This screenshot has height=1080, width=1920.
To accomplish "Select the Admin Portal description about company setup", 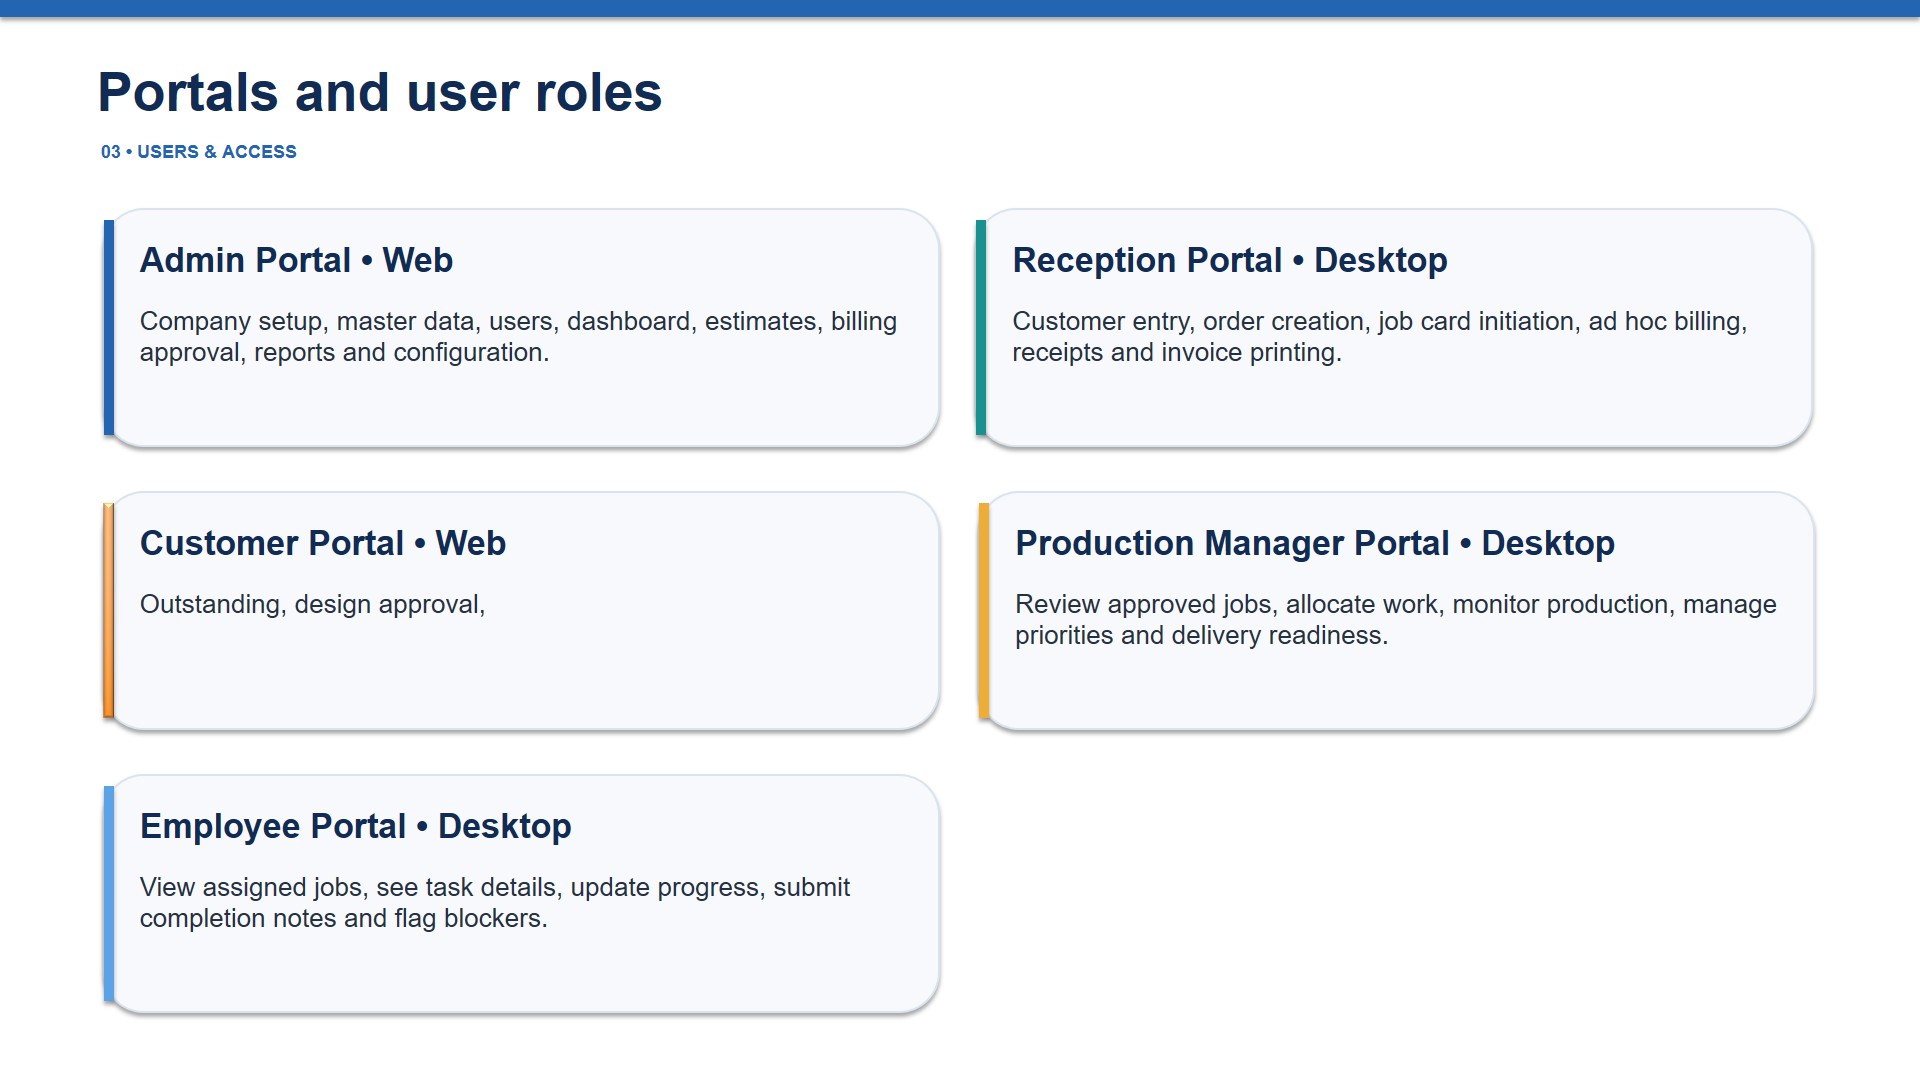I will [x=518, y=337].
